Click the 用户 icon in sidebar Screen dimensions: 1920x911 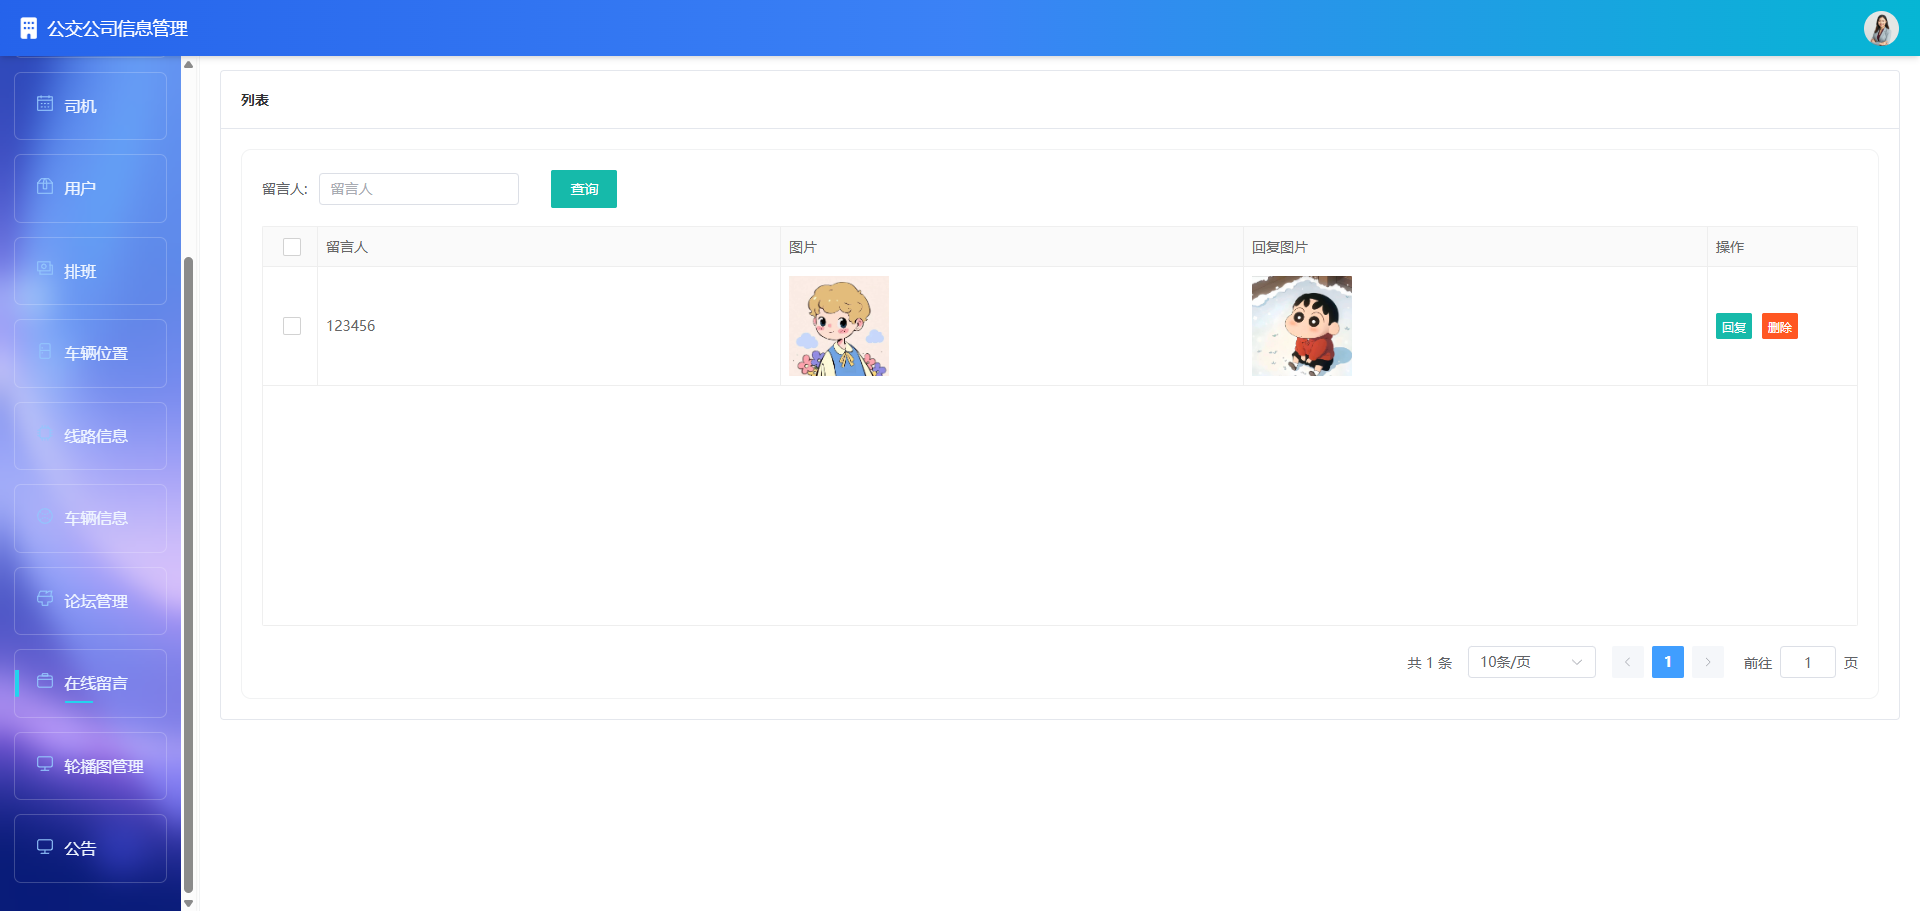coord(45,186)
